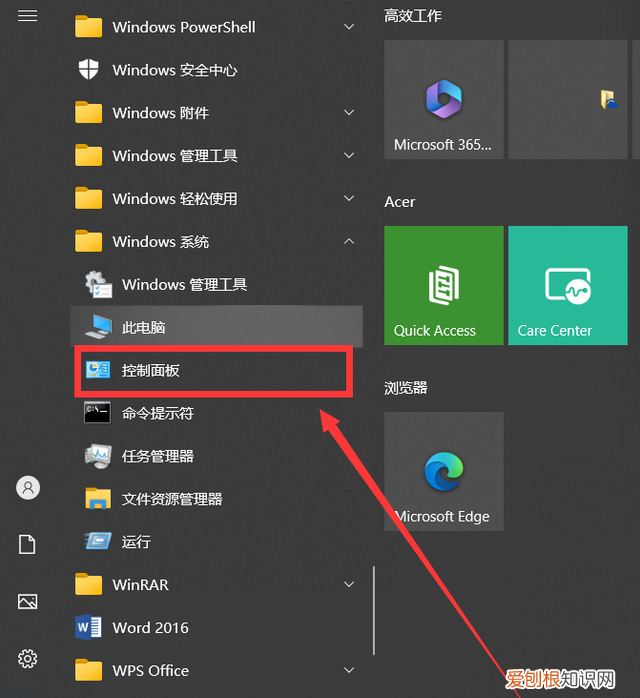The width and height of the screenshot is (640, 698).
Task: Collapse the Windows 系统 chevron
Action: 349,241
